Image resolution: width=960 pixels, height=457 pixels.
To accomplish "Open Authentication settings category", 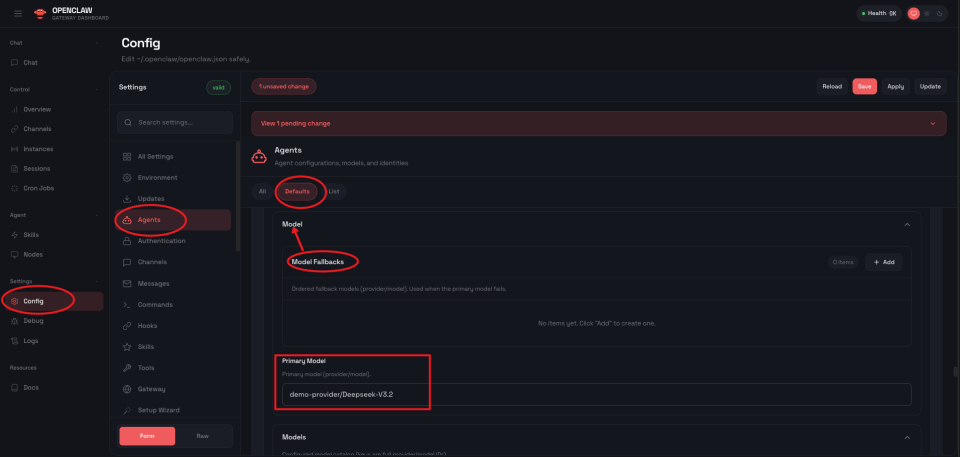I will [161, 241].
